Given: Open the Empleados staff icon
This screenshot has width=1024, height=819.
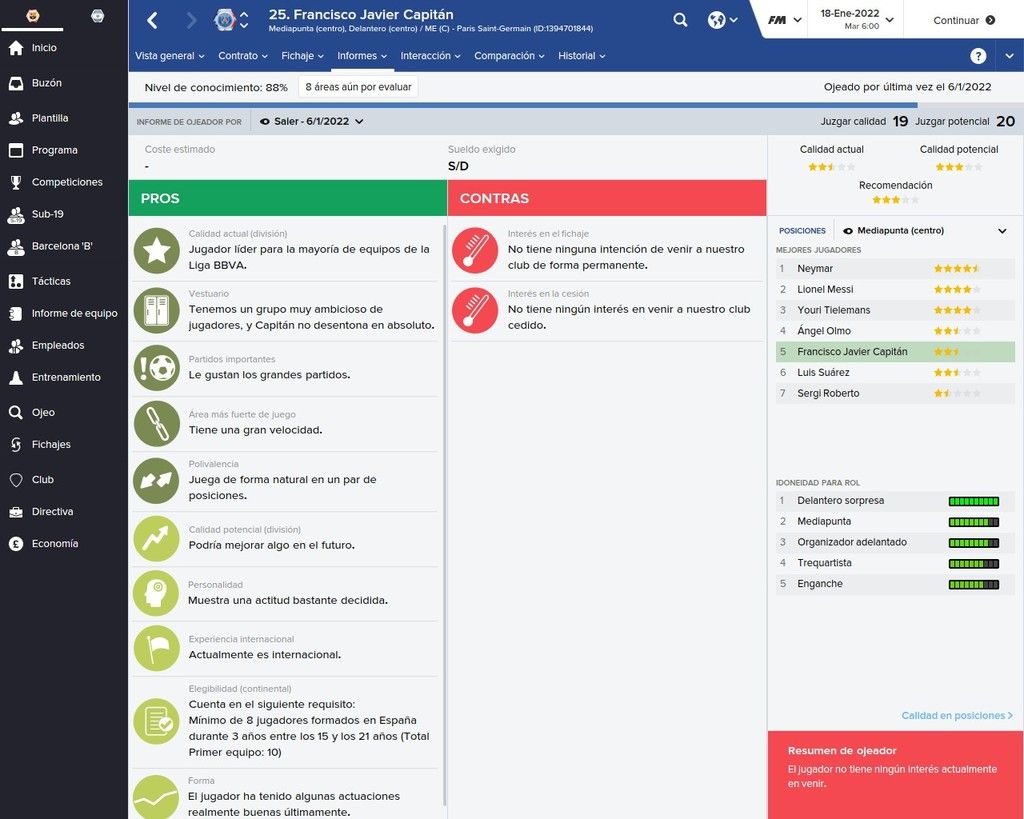Looking at the screenshot, I should pos(16,345).
